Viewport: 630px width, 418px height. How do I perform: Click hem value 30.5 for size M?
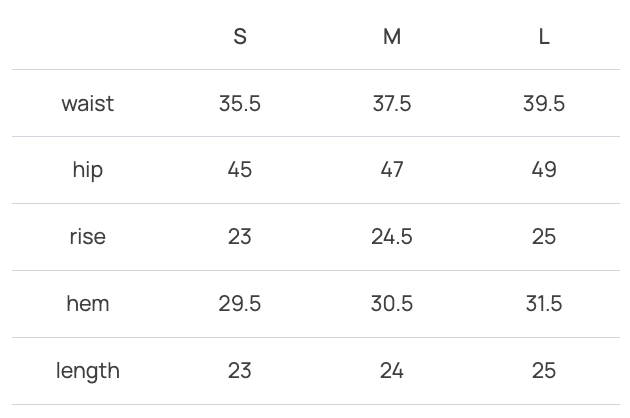(x=392, y=304)
